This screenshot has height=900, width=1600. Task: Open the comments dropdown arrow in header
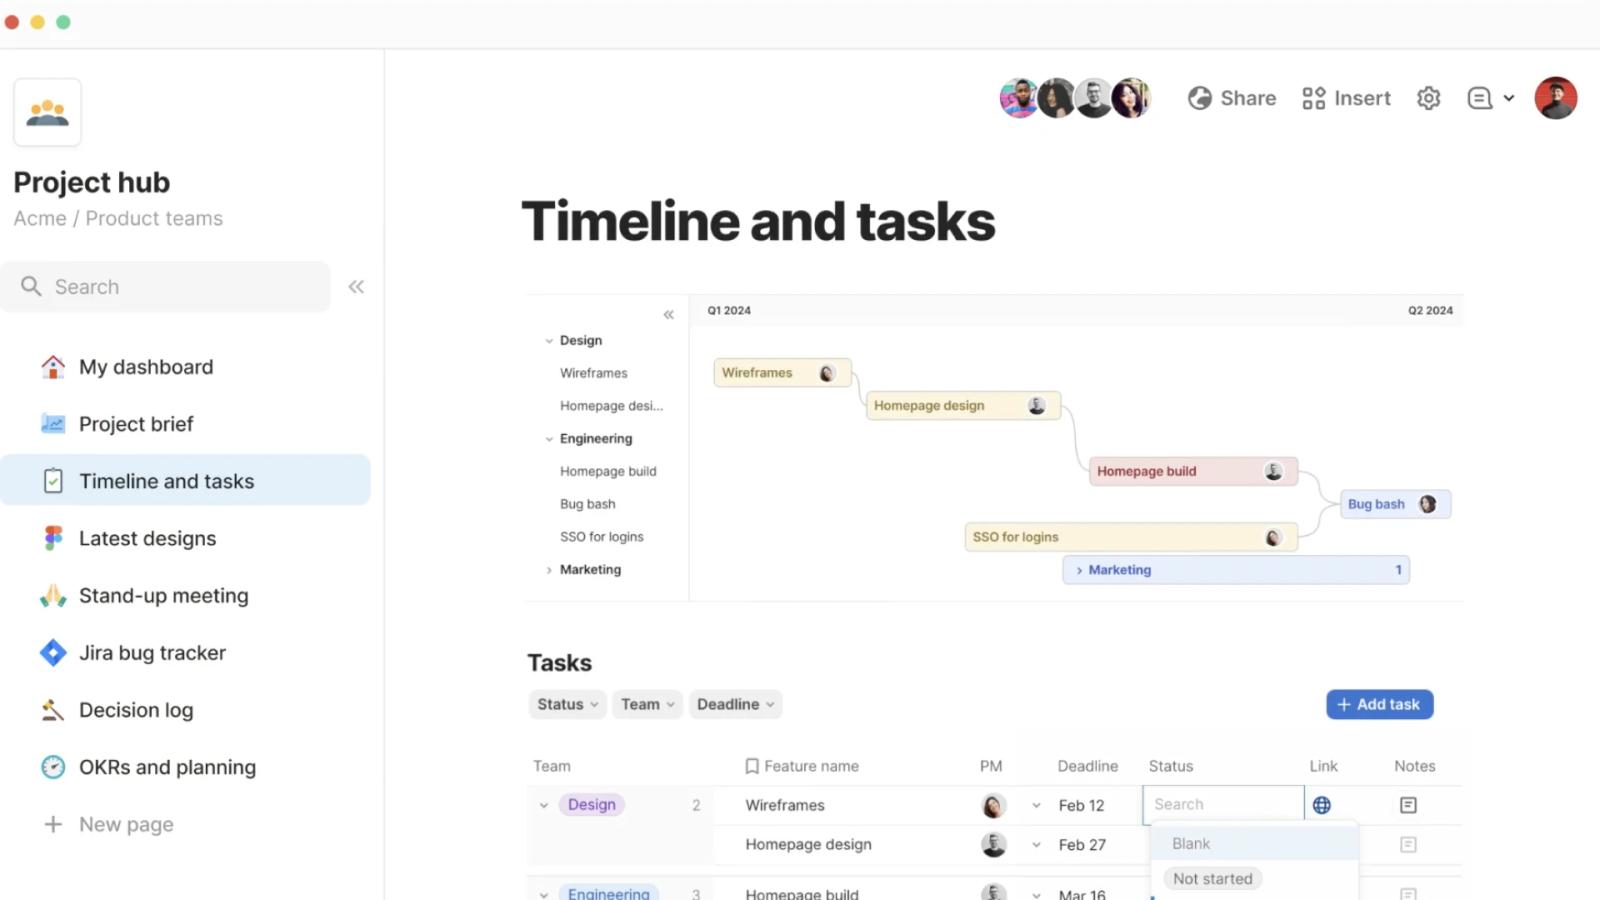point(1509,98)
